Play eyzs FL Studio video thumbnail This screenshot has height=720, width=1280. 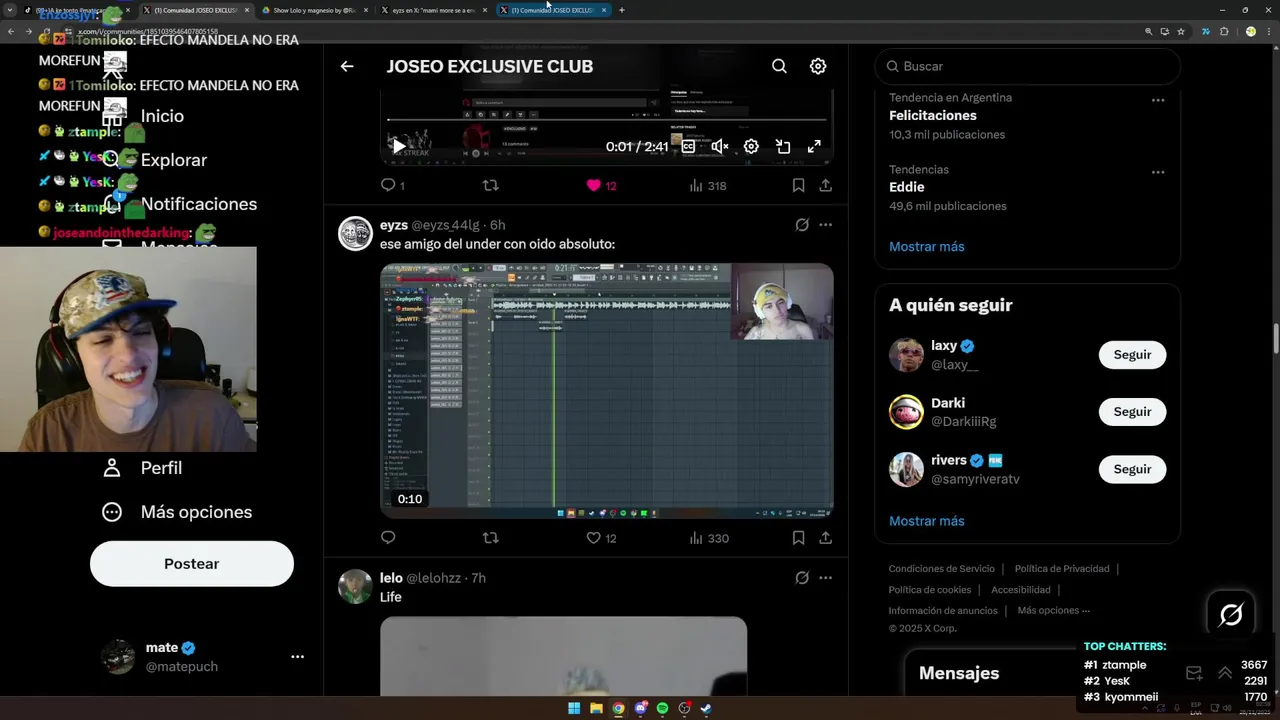pos(606,390)
